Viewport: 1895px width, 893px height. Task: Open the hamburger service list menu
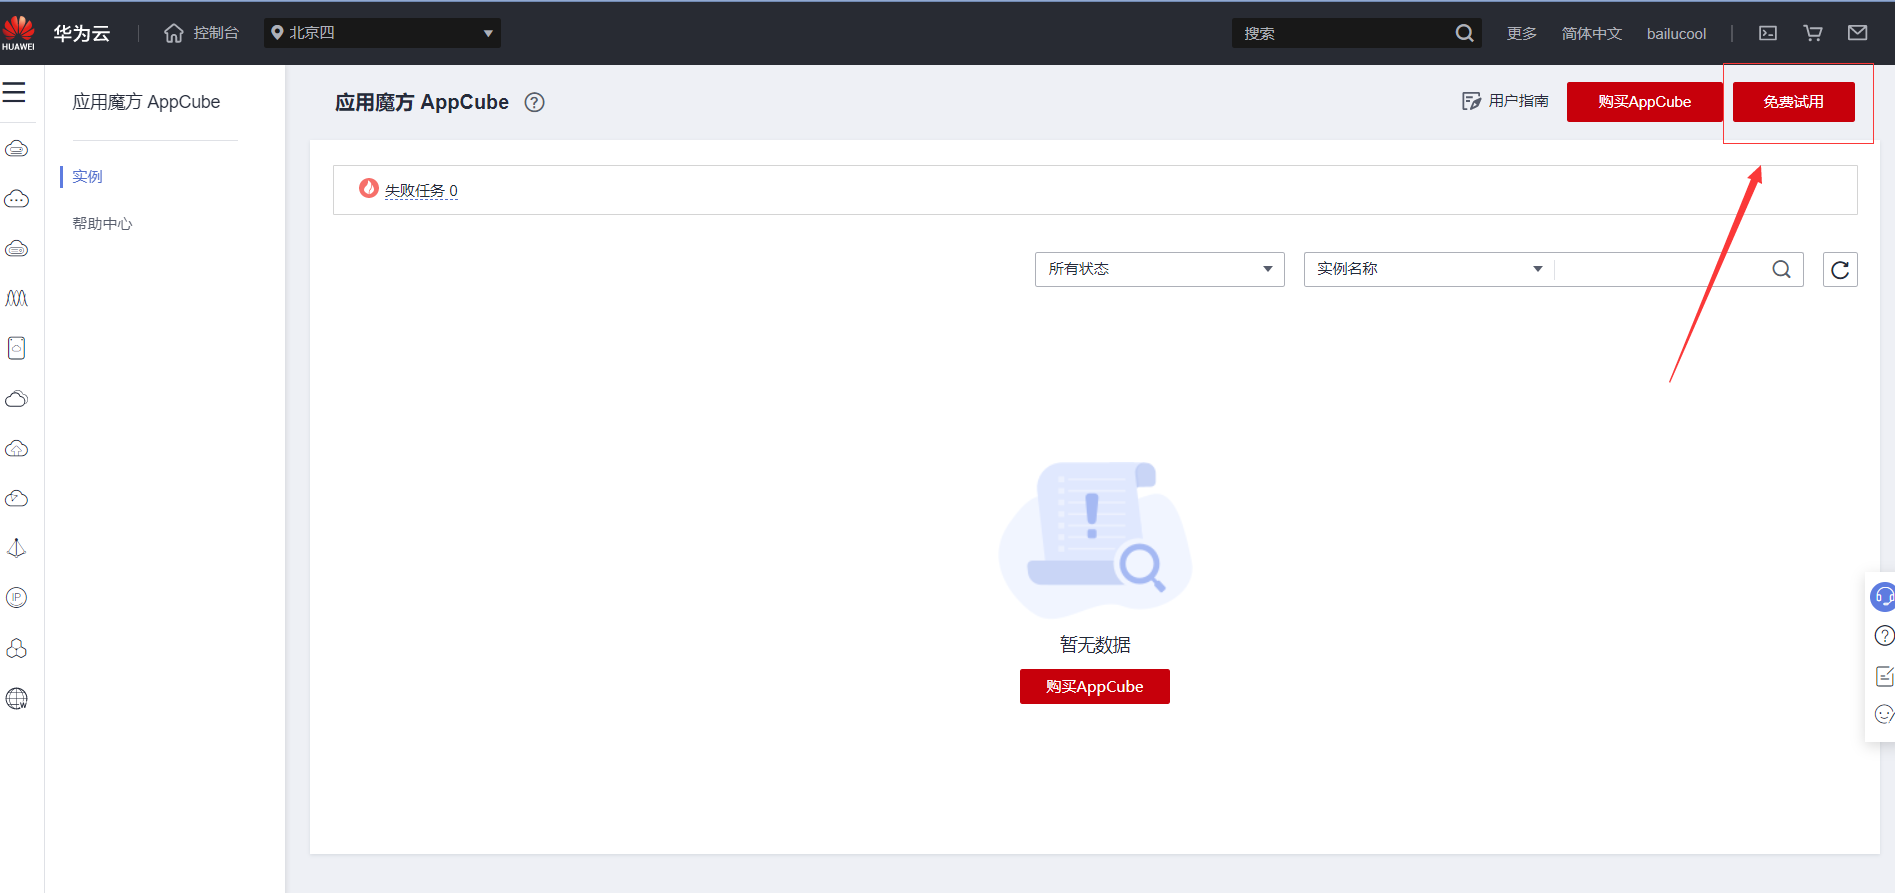(x=14, y=93)
